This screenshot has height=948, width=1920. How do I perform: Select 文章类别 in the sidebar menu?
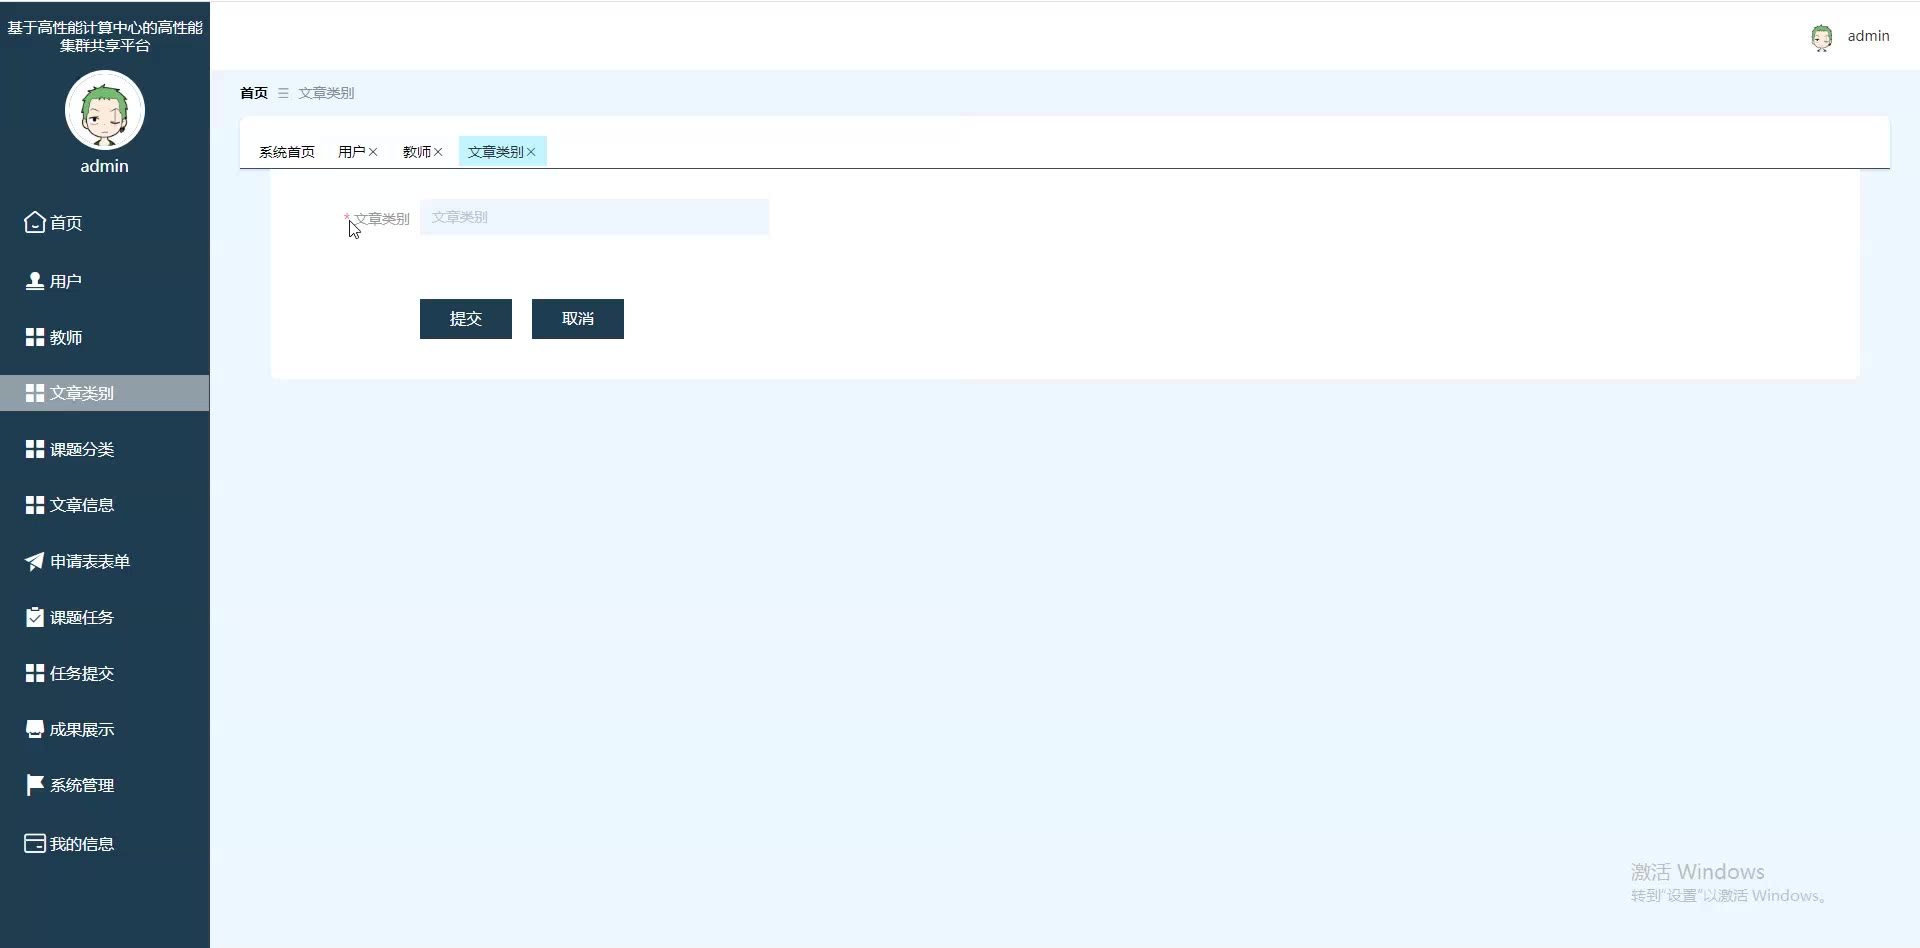tap(105, 393)
